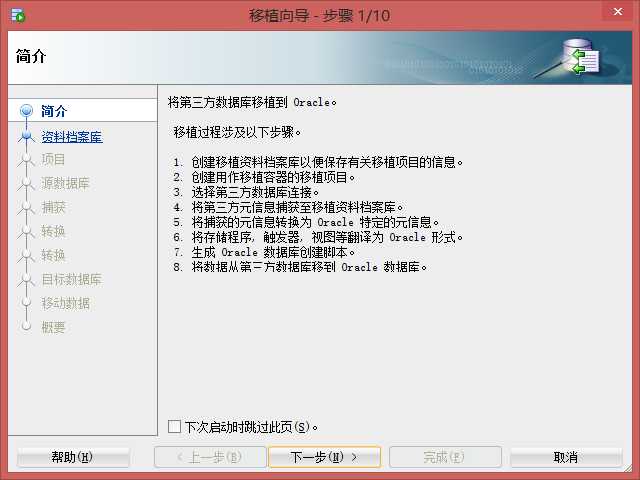The image size is (640, 480).
Task: Open the 资料档案库 step link
Action: (72, 136)
